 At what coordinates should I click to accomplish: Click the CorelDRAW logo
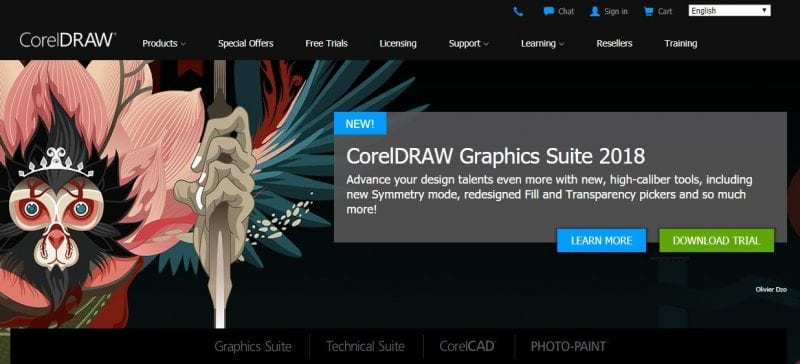click(67, 40)
